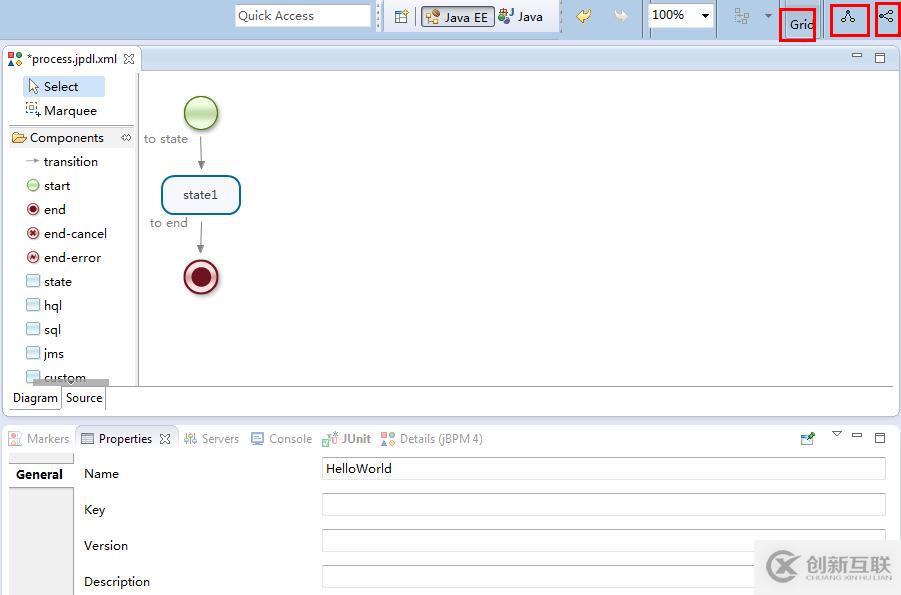Choose the Select tool in palette

coord(63,86)
